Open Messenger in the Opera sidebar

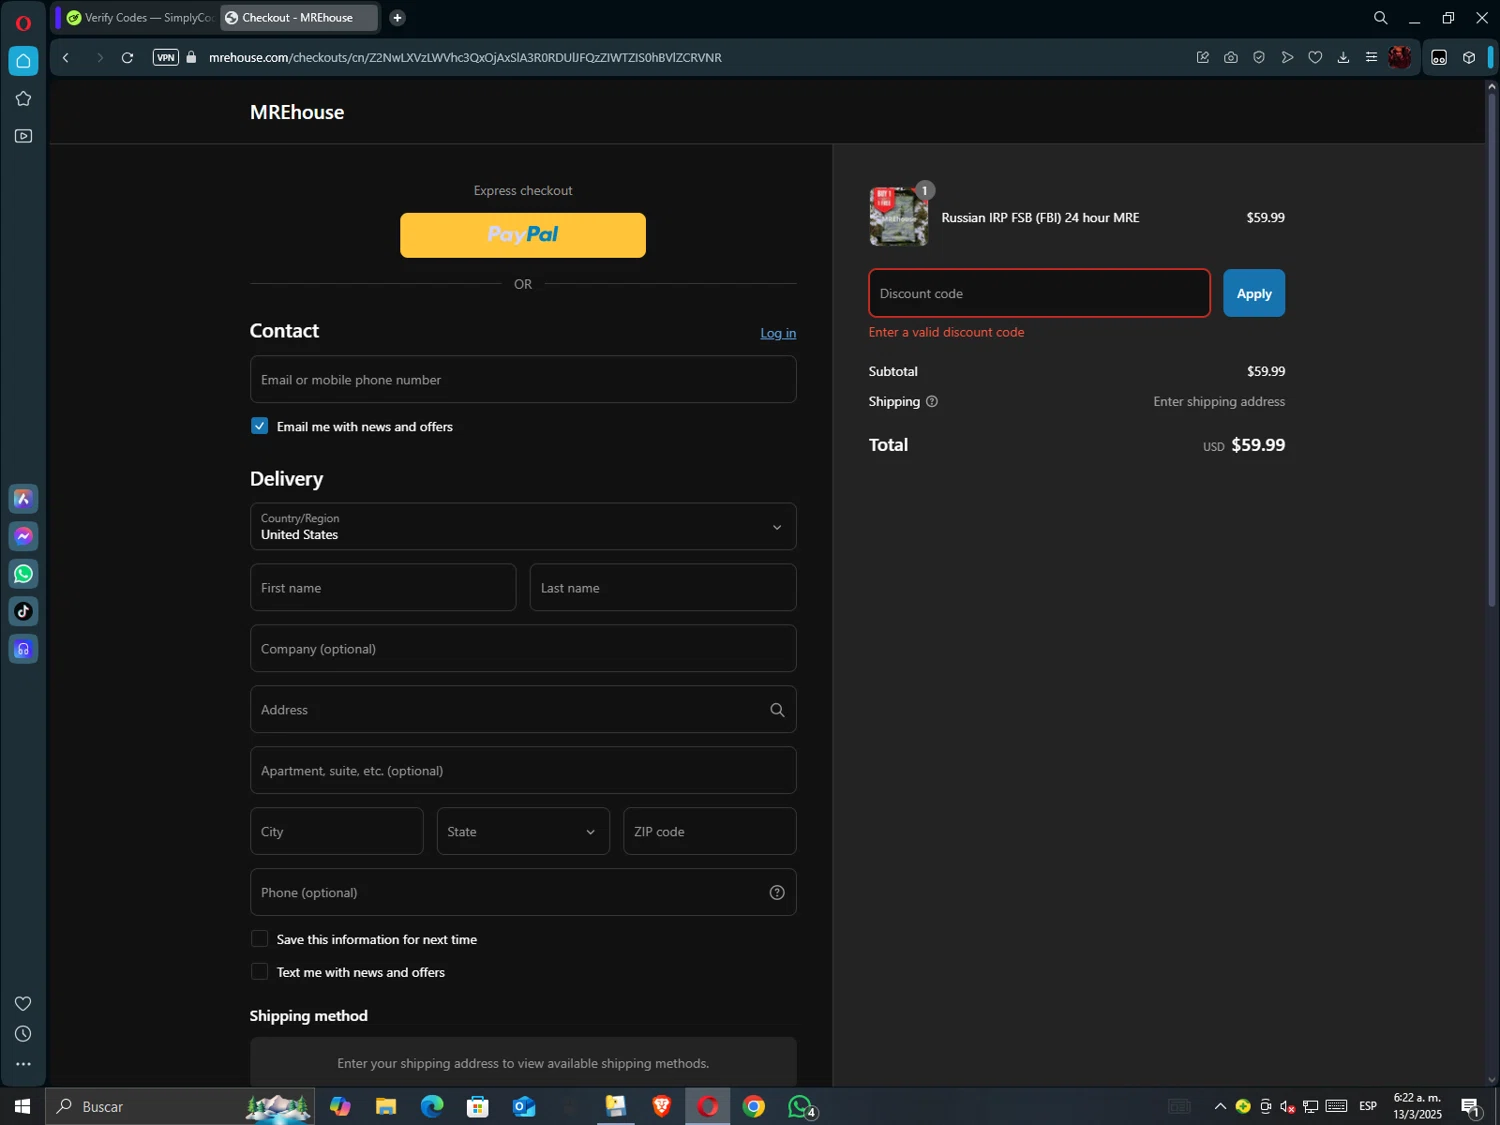pos(23,536)
